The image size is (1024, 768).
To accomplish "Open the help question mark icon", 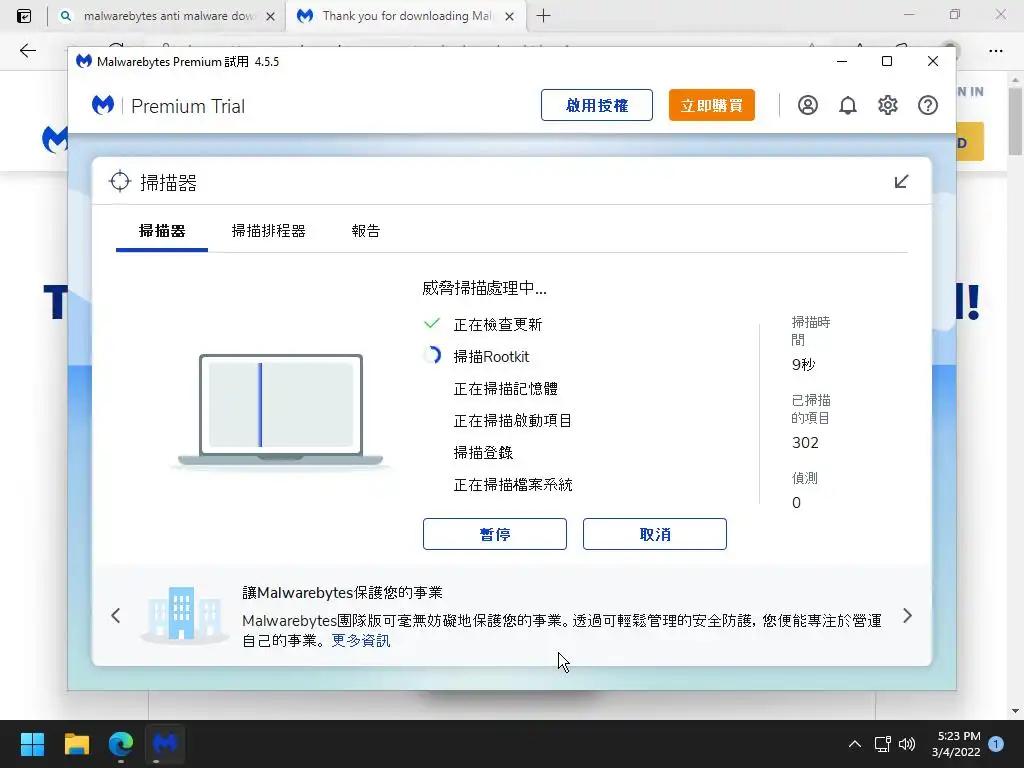I will [927, 105].
